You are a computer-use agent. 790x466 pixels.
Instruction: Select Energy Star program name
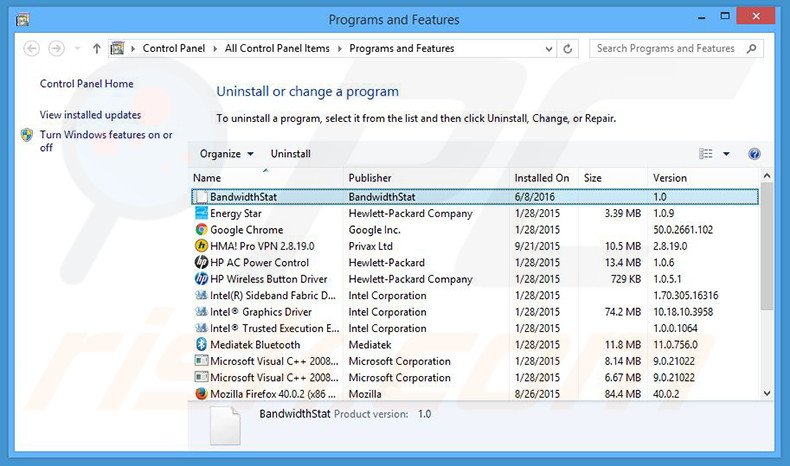pos(236,214)
